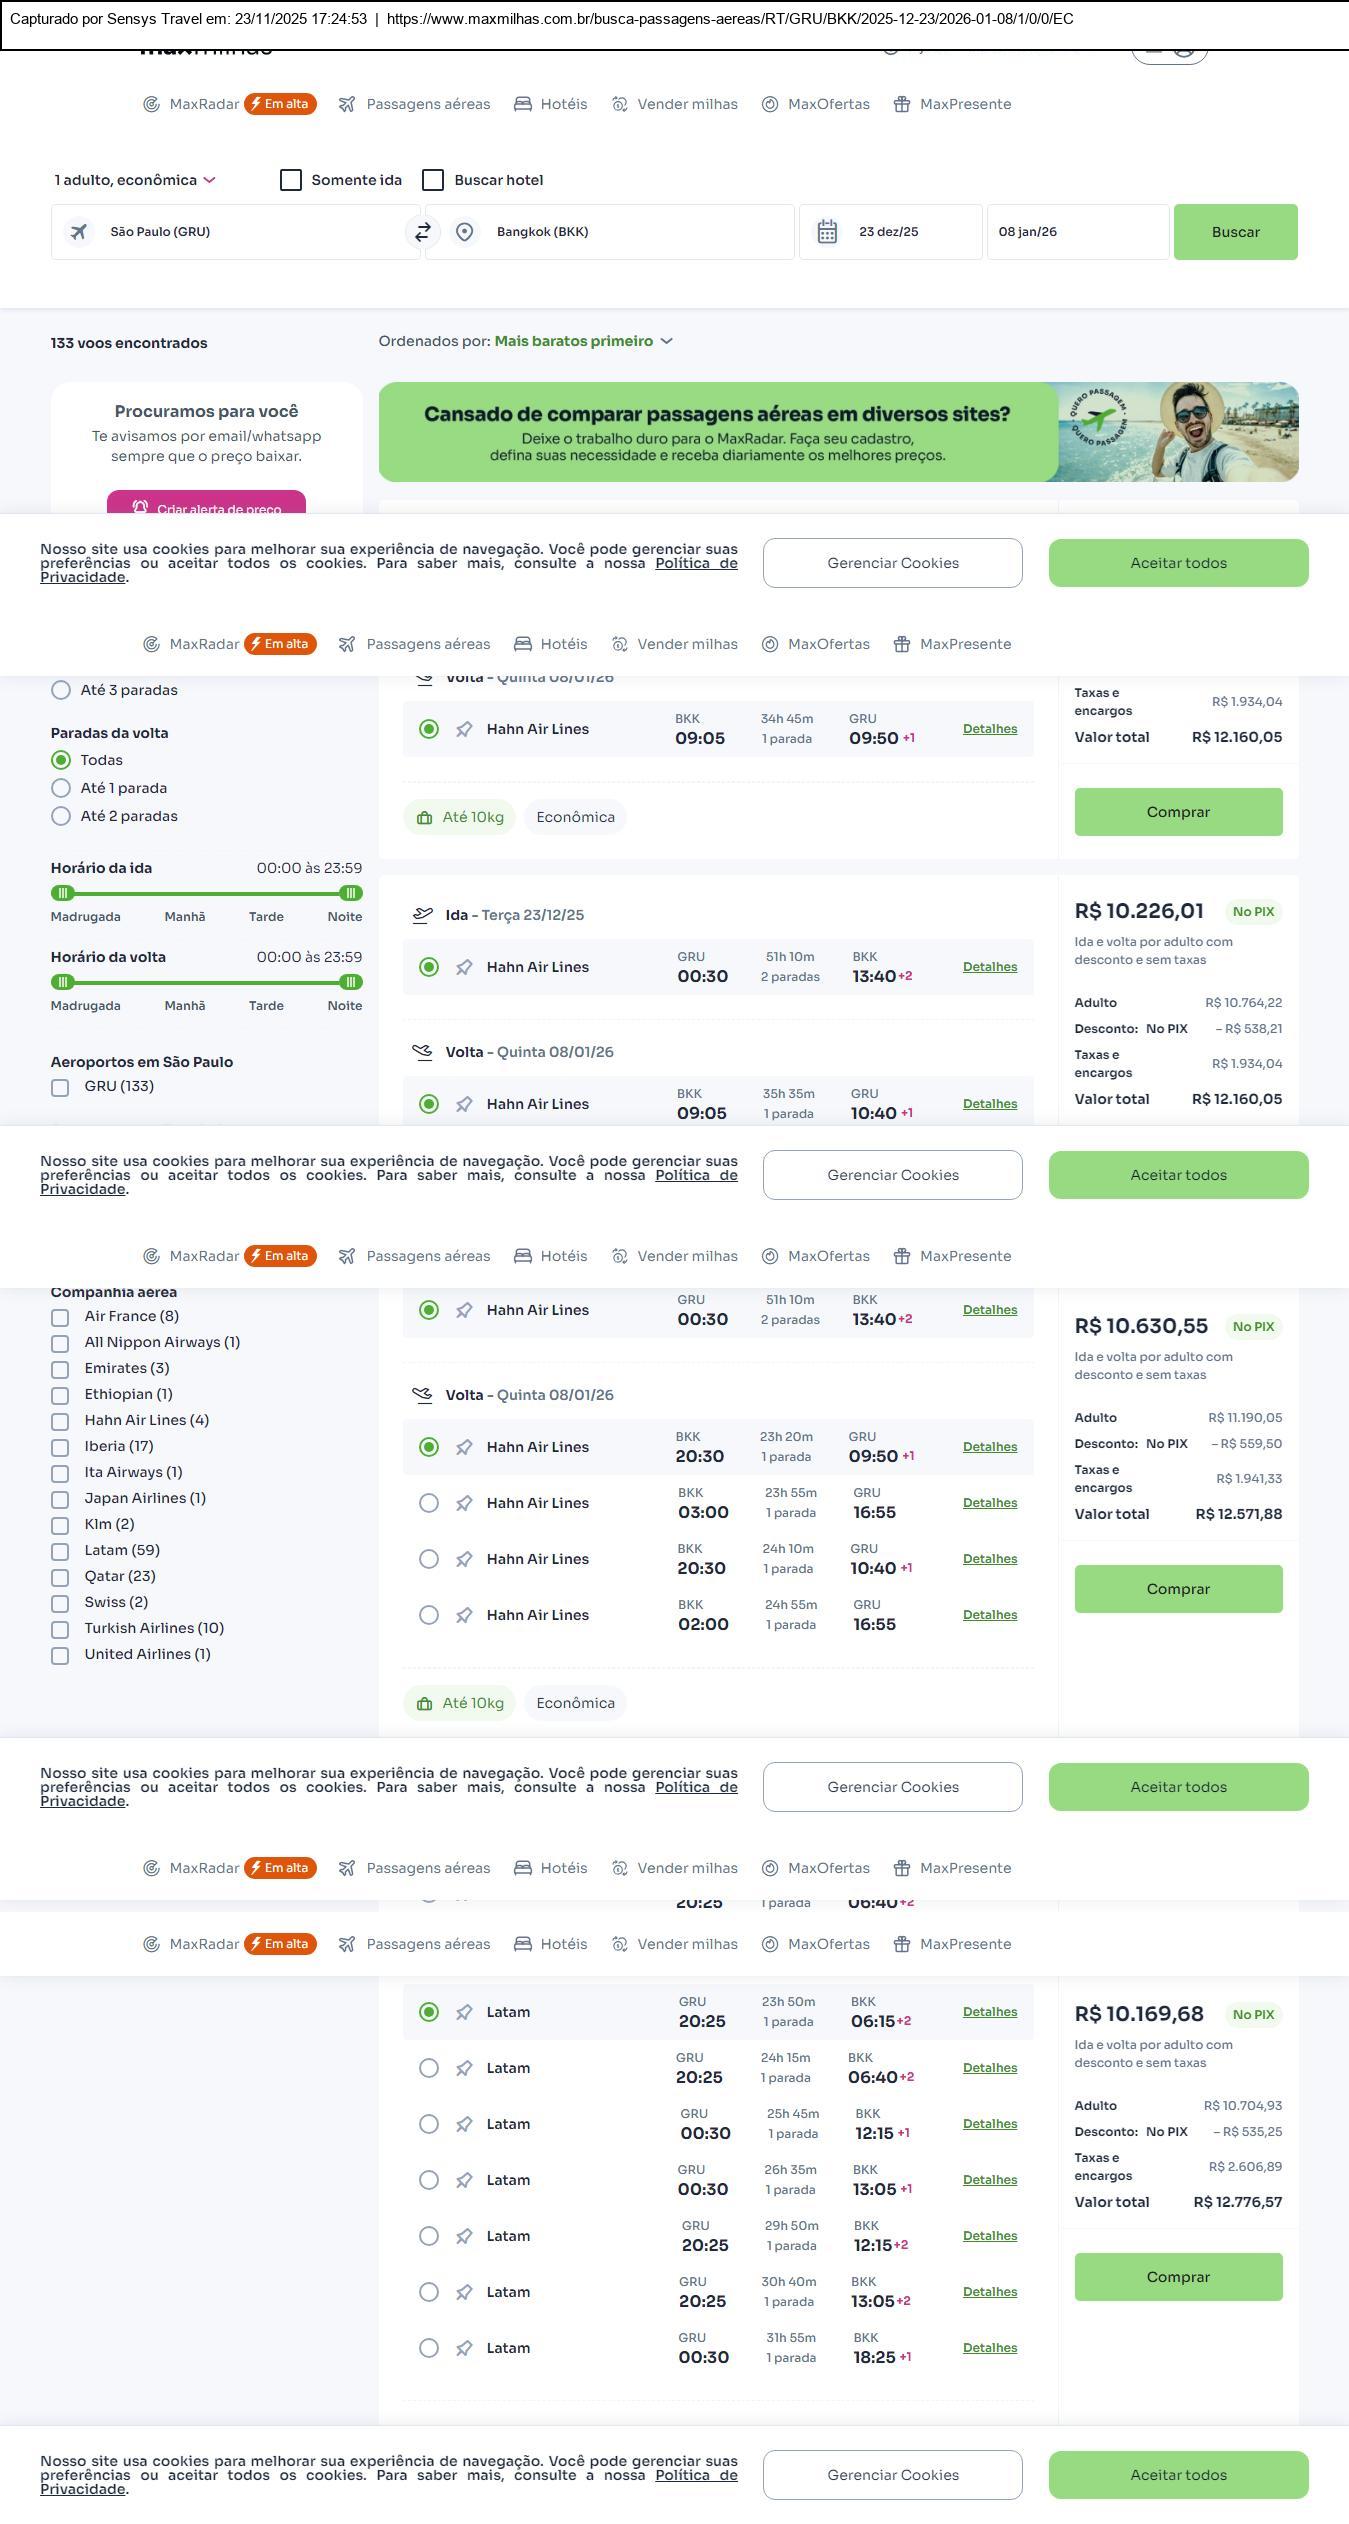Viewport: 1349px width, 2524px height.
Task: Click the airplane icon beside São Paulo (GRU)
Action: 78,232
